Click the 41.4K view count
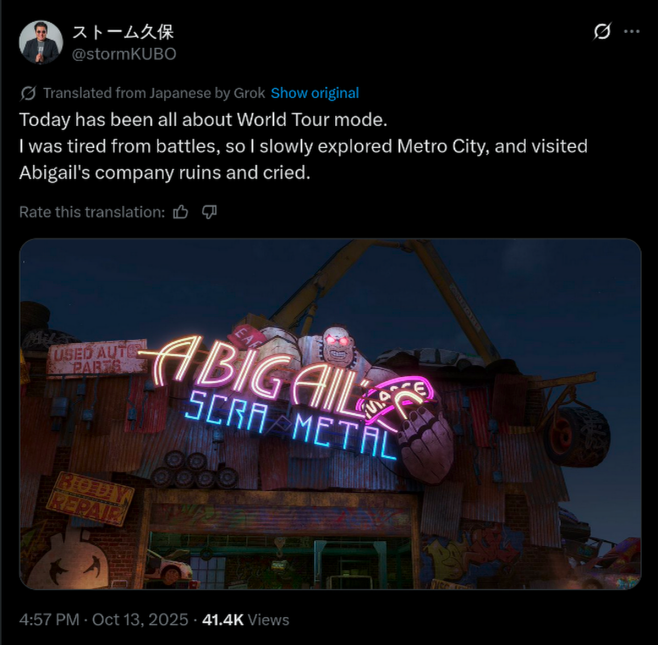The image size is (658, 645). point(223,620)
